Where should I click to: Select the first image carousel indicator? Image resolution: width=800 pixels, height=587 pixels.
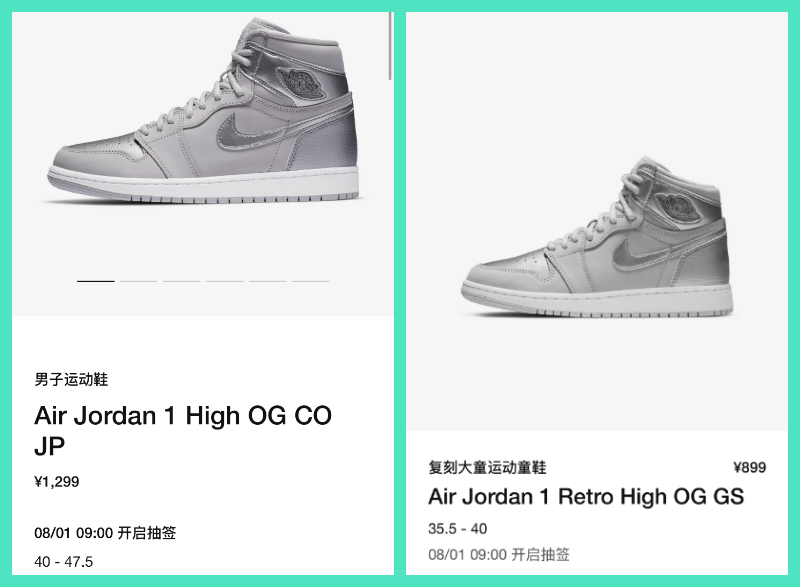(x=96, y=281)
